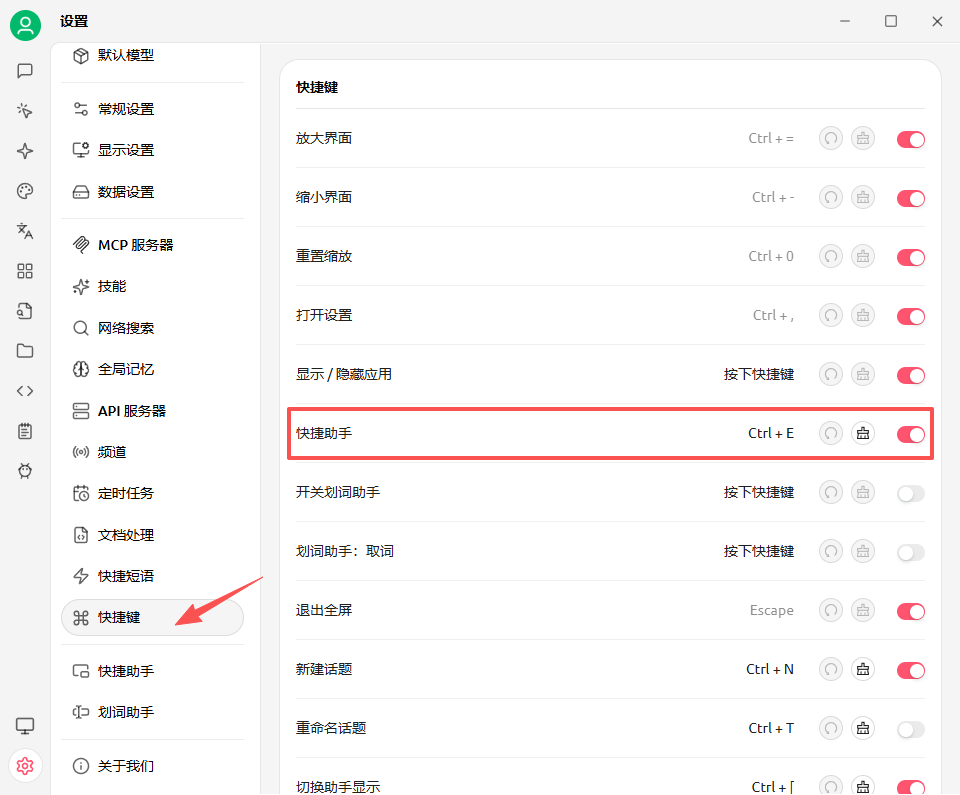Viewport: 960px width, 795px height.
Task: Reset the 显示 / 隐藏应用 shortcut
Action: coord(831,374)
